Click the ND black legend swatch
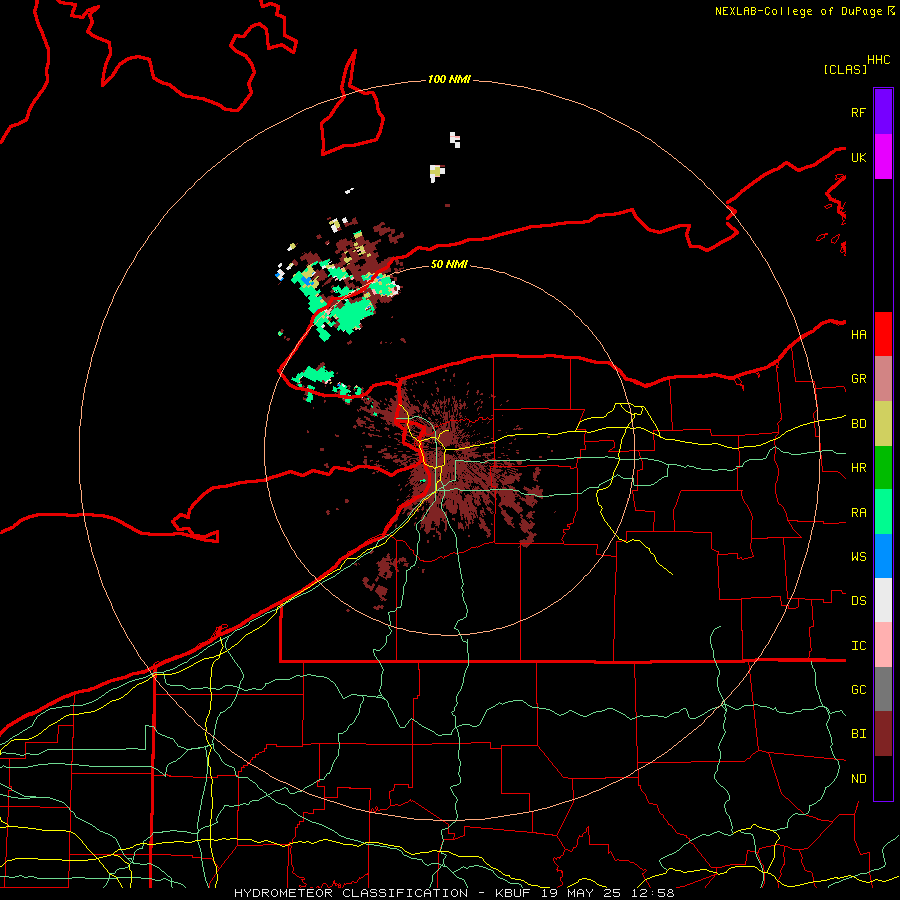900x900 pixels. click(883, 778)
